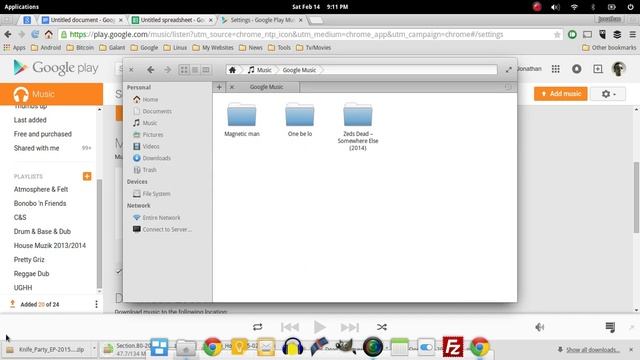Click the player volume speaker icon

coord(540,327)
